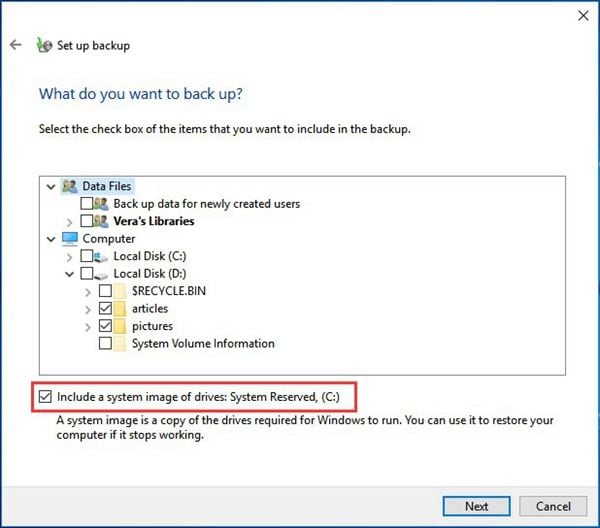Viewport: 600px width, 528px height.
Task: Click the articles folder icon
Action: [120, 309]
